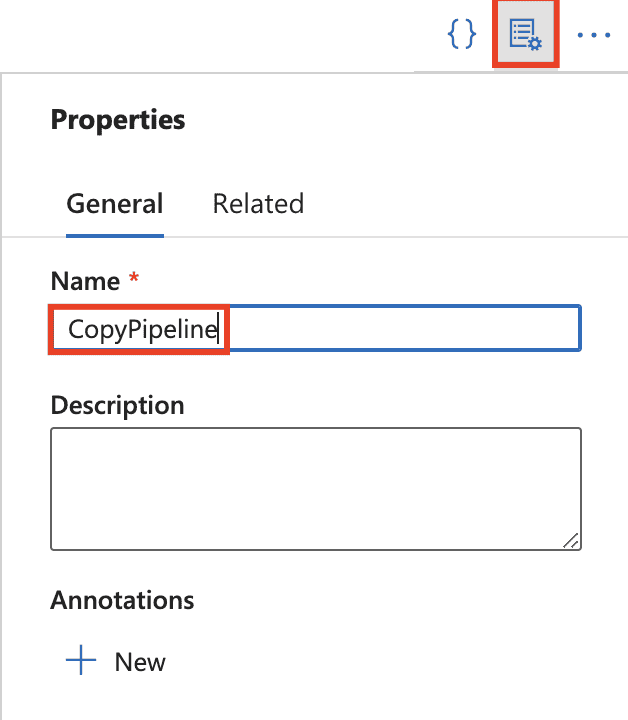628x720 pixels.
Task: Click the blue underline beneath General tab
Action: [x=114, y=235]
